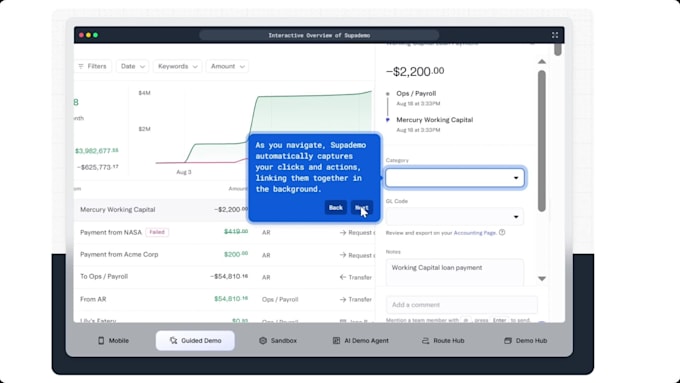
Task: Select the To Ops / Payroll row
Action: click(224, 277)
